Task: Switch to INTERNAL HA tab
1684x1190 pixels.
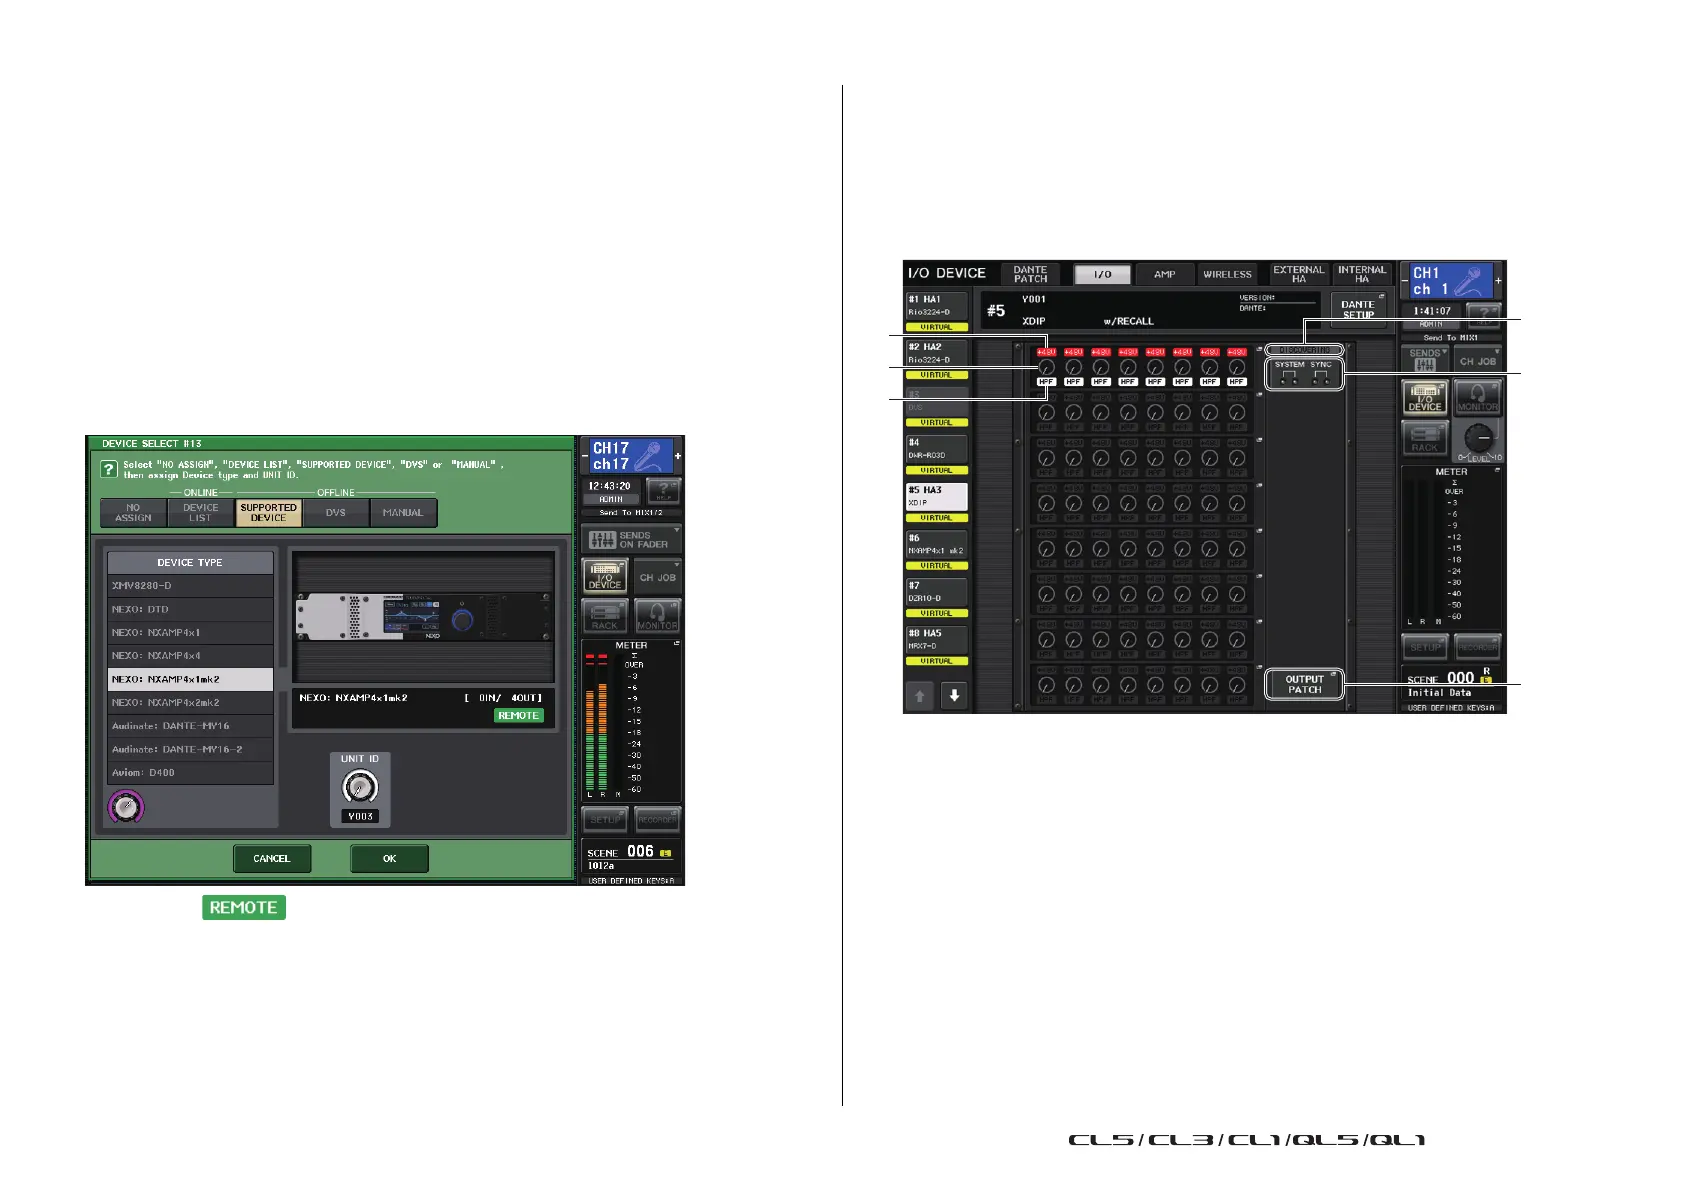Action: point(1362,274)
